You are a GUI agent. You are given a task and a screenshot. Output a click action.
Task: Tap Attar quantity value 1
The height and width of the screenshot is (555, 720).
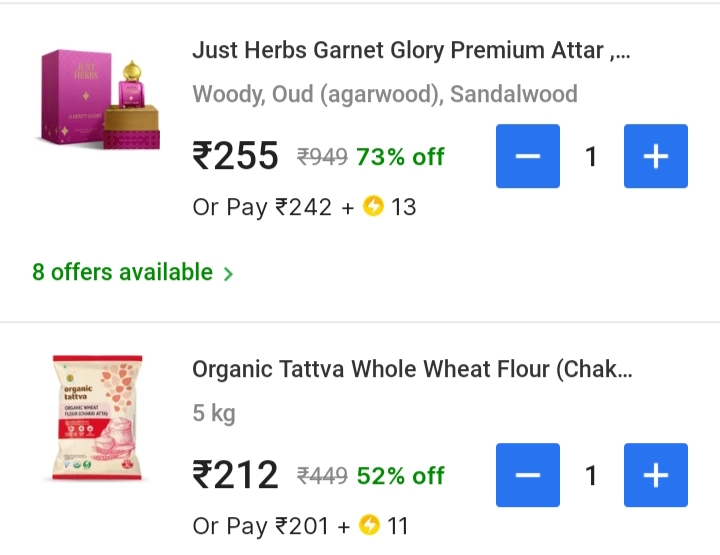pos(591,156)
